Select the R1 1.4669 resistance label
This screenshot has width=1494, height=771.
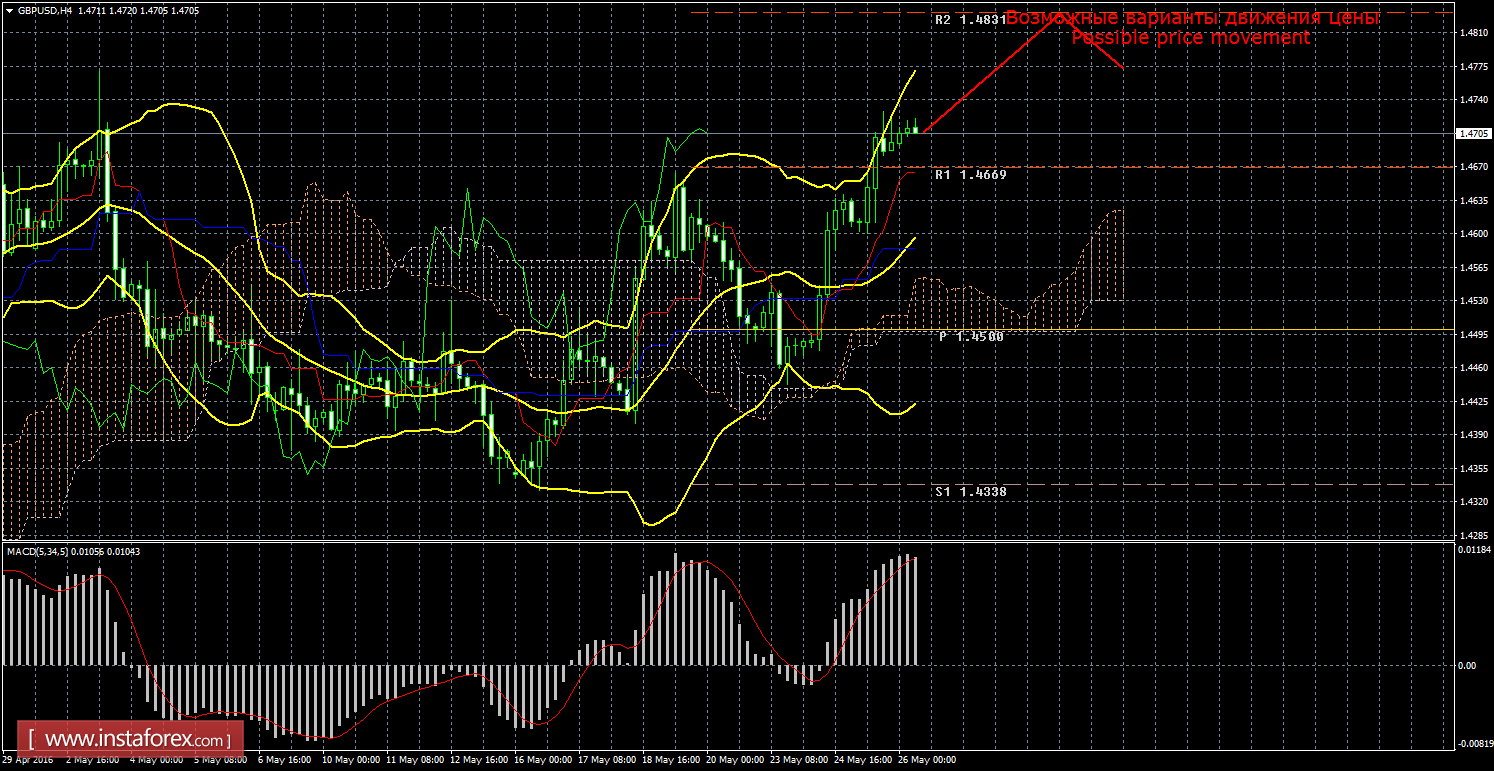(970, 174)
